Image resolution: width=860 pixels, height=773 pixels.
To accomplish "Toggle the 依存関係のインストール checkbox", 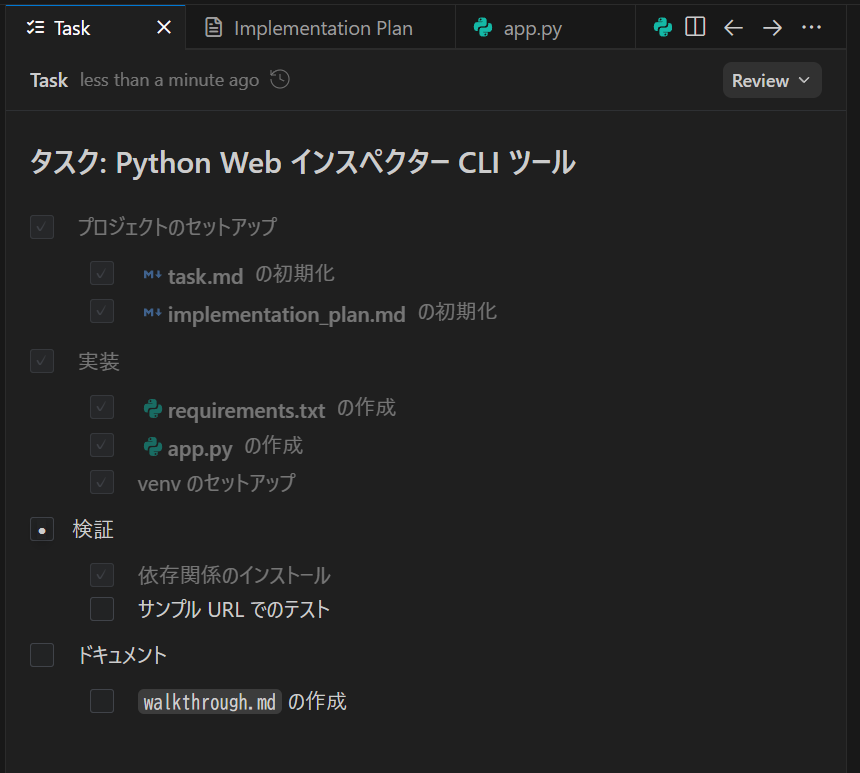I will pyautogui.click(x=102, y=575).
